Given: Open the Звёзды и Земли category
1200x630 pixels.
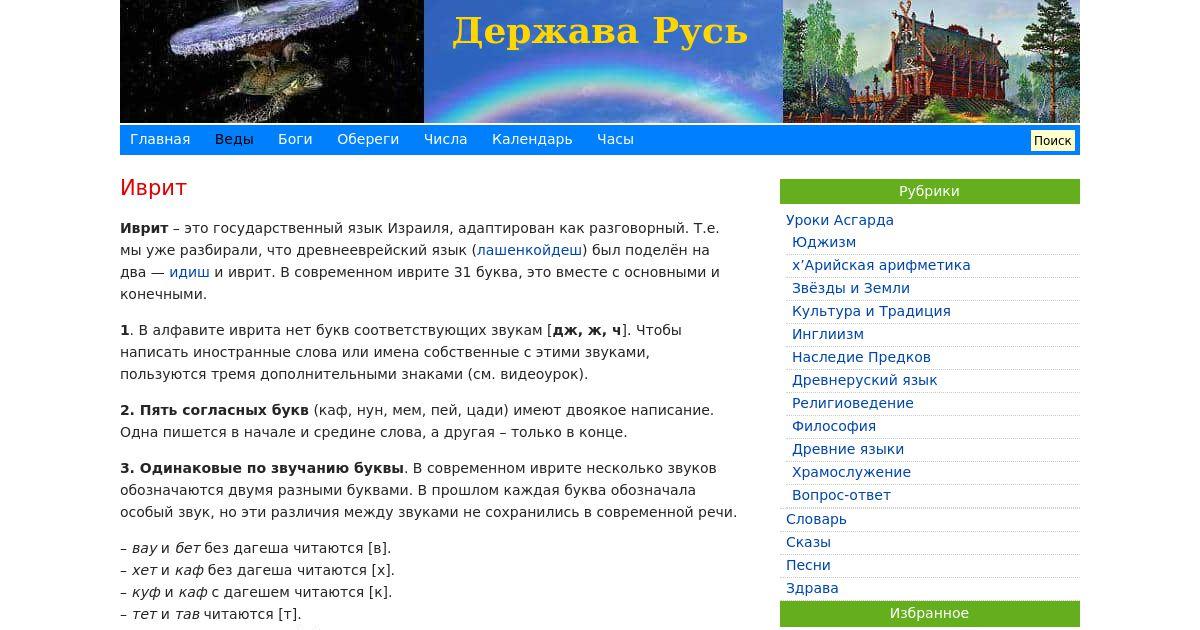Looking at the screenshot, I should 851,288.
